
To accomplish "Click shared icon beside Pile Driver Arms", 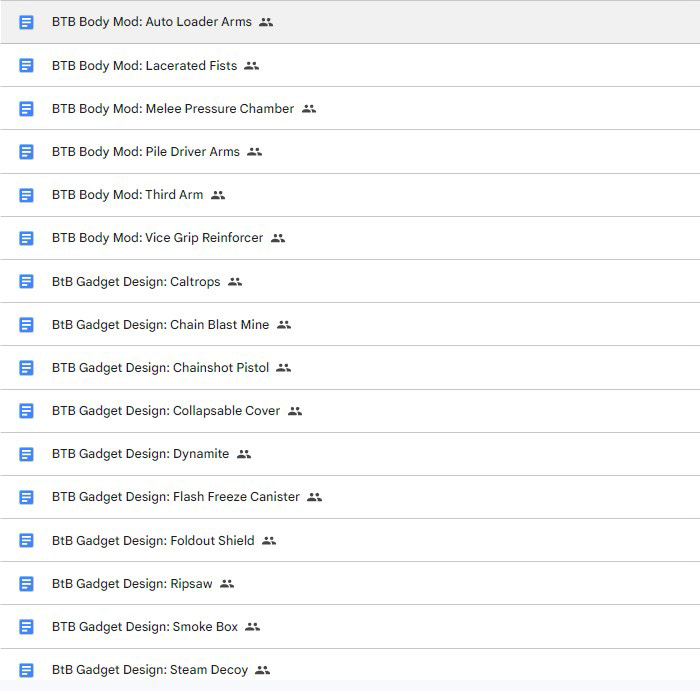I will tap(254, 152).
